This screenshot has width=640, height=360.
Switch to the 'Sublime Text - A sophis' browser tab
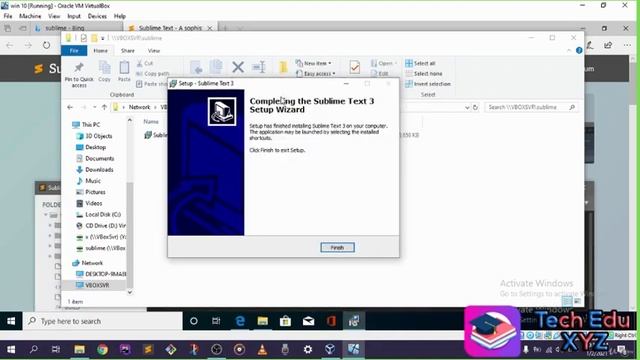pyautogui.click(x=170, y=28)
